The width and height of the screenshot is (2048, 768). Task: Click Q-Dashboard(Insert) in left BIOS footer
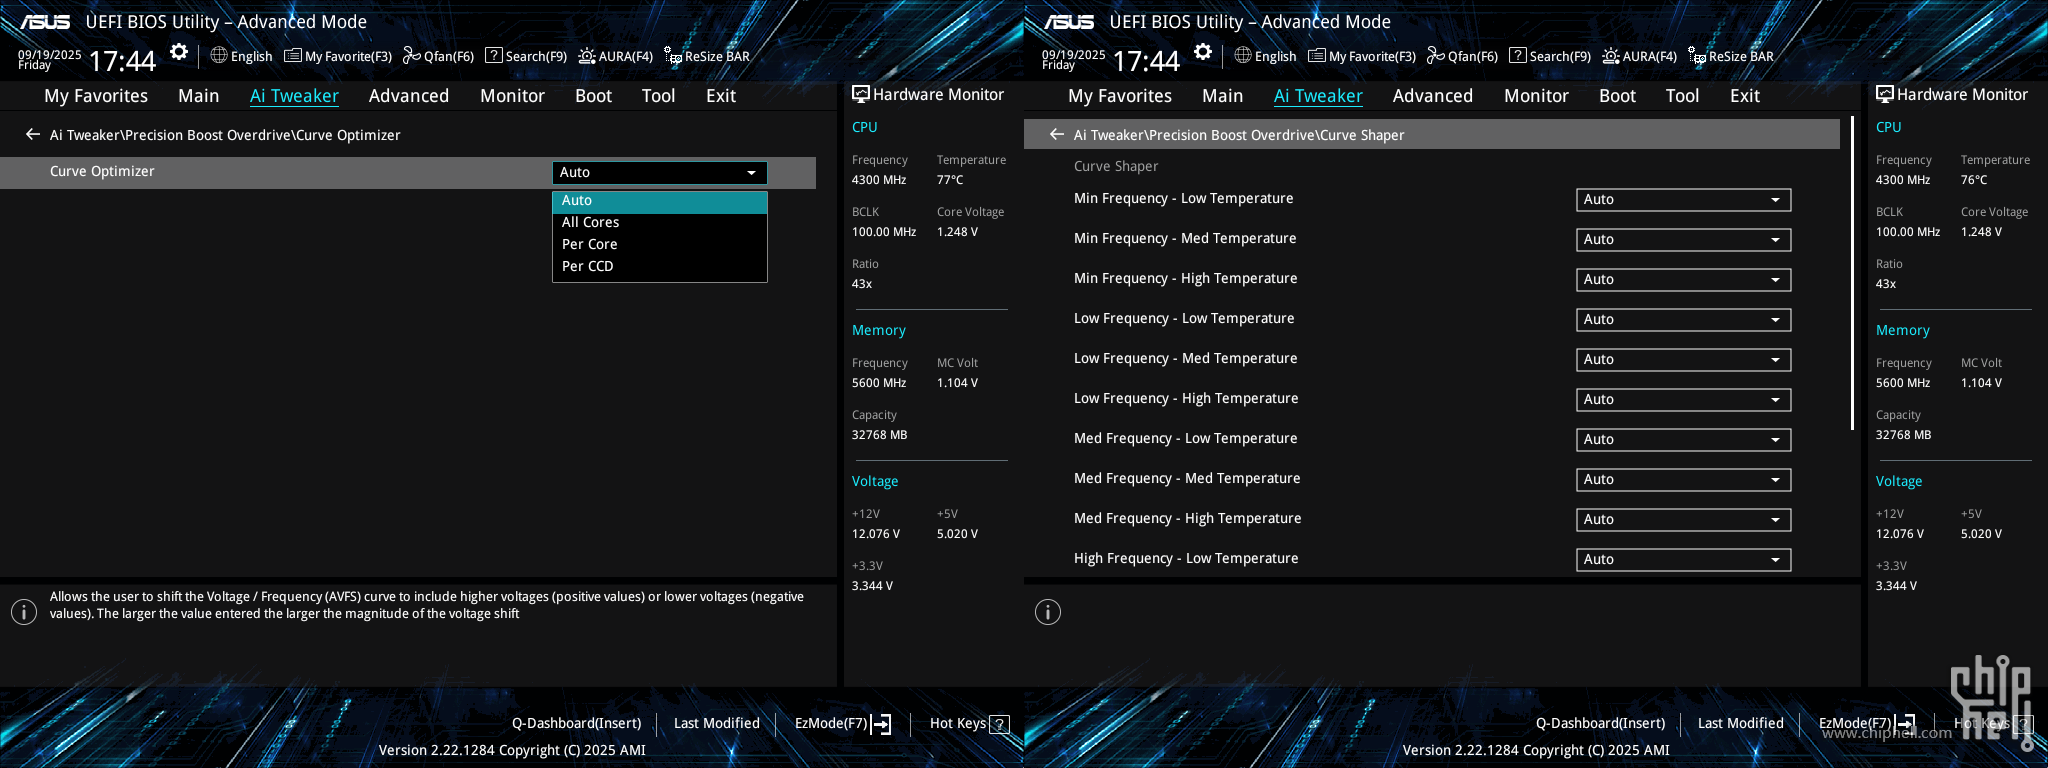tap(576, 724)
